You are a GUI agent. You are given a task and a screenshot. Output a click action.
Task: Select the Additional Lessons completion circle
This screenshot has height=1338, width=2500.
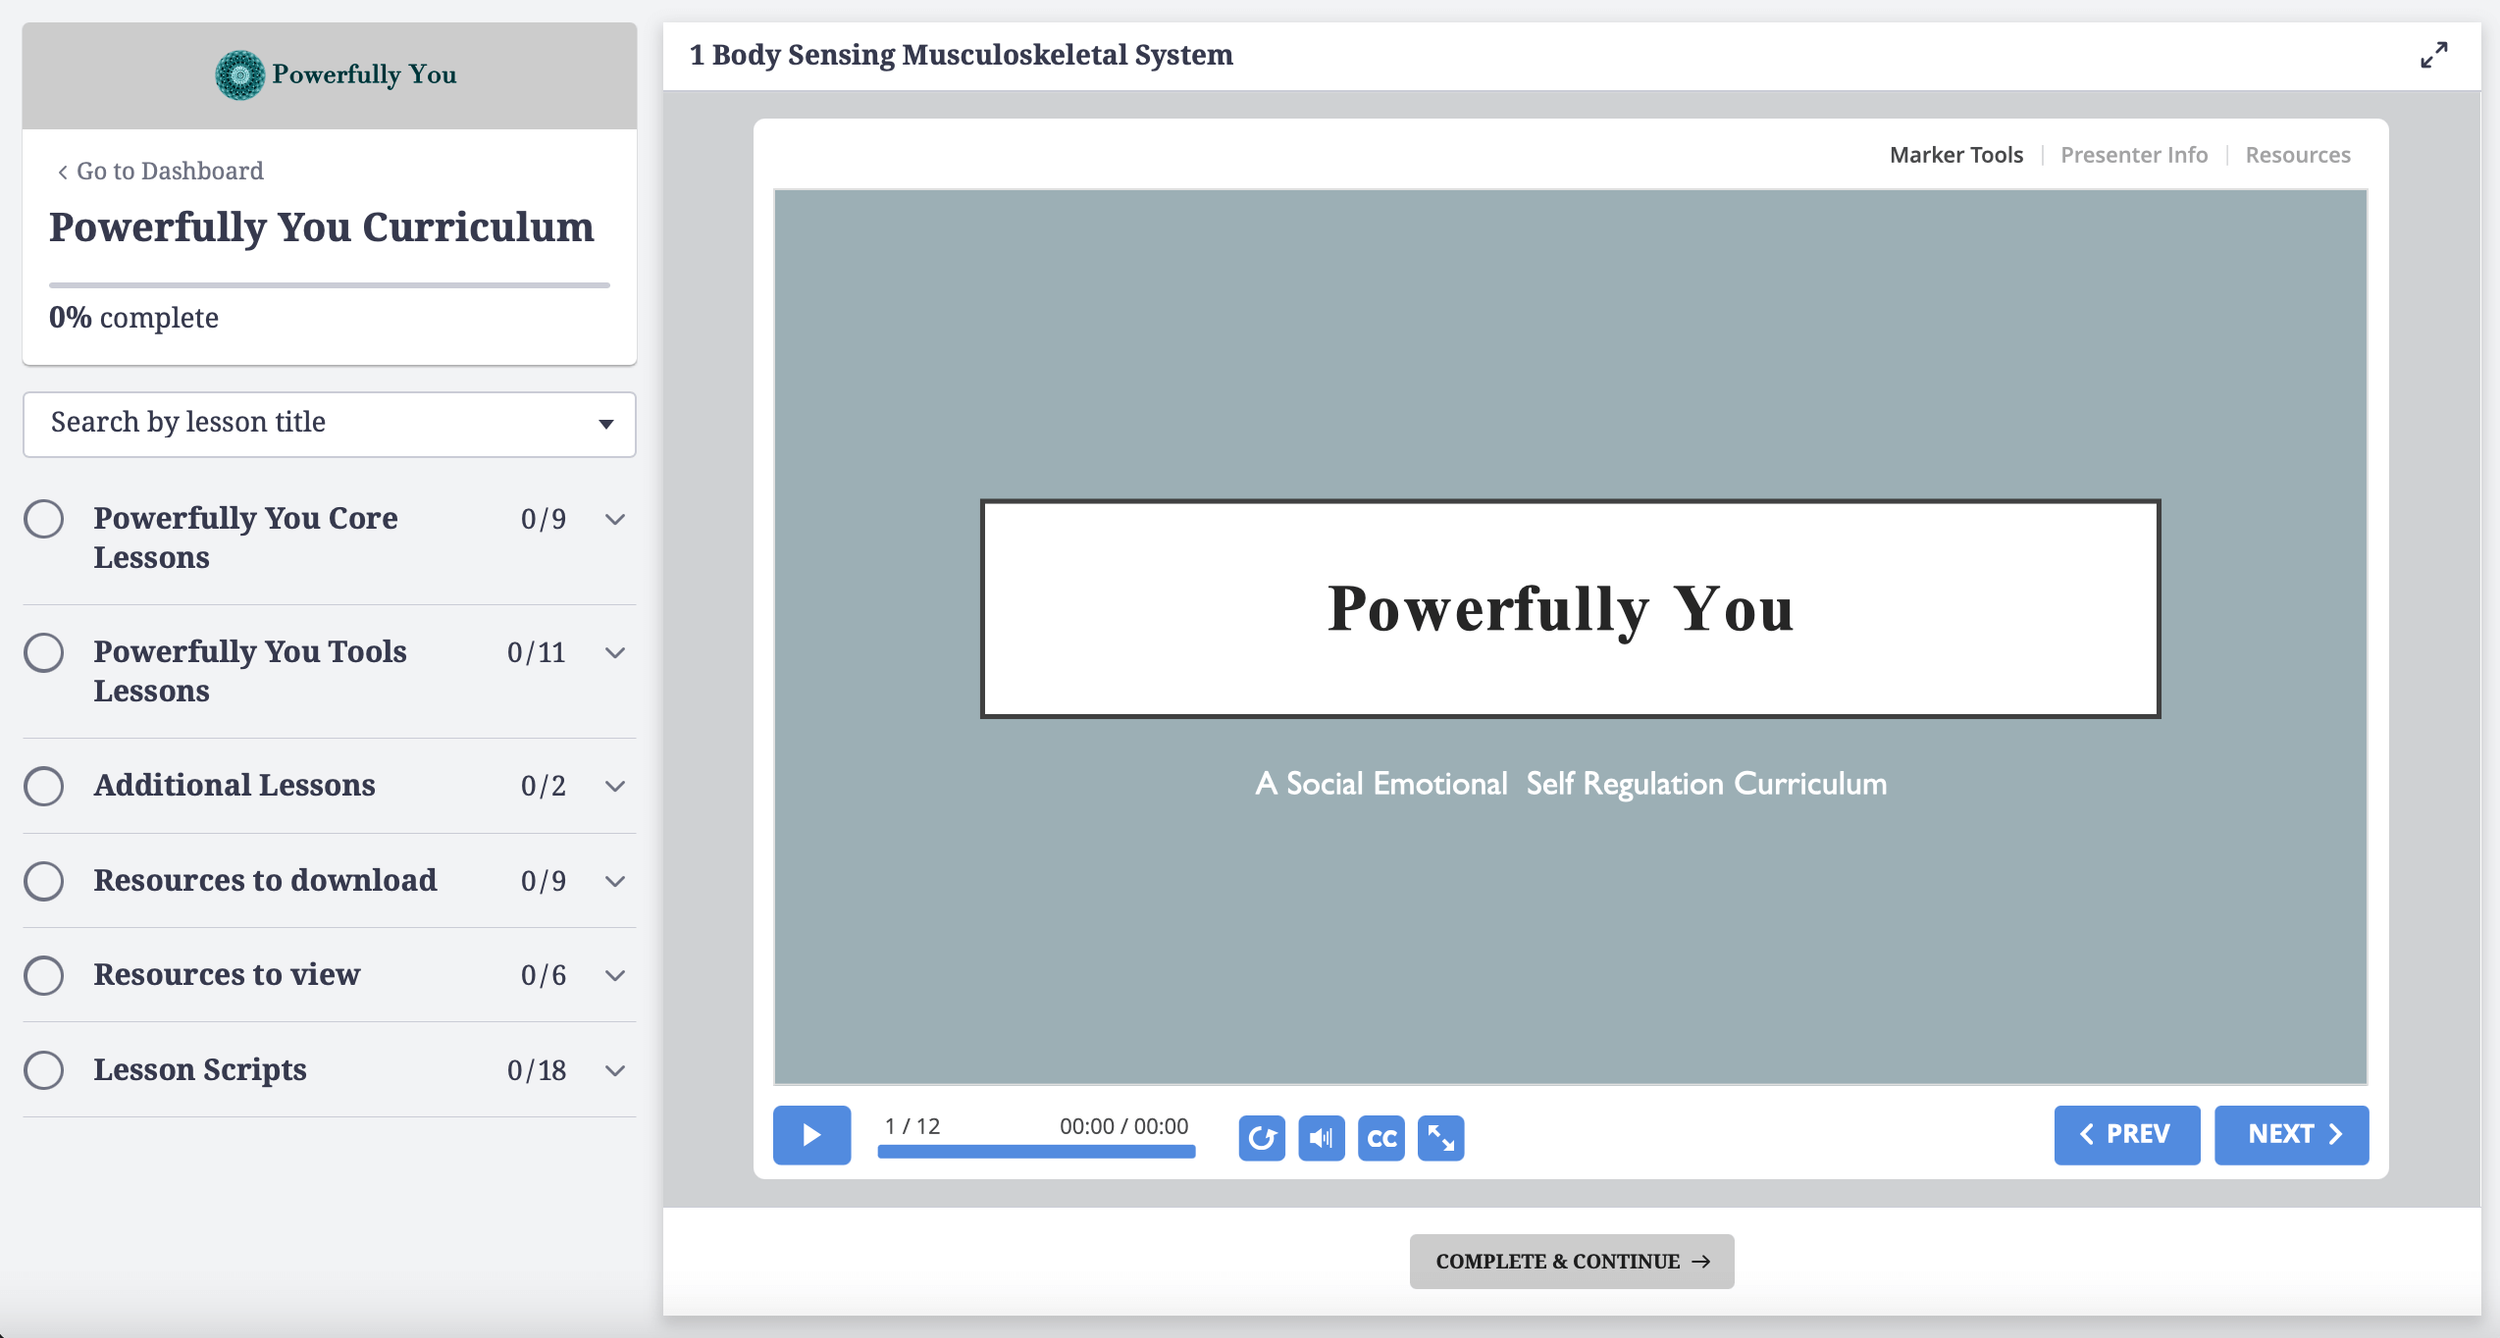click(x=44, y=786)
